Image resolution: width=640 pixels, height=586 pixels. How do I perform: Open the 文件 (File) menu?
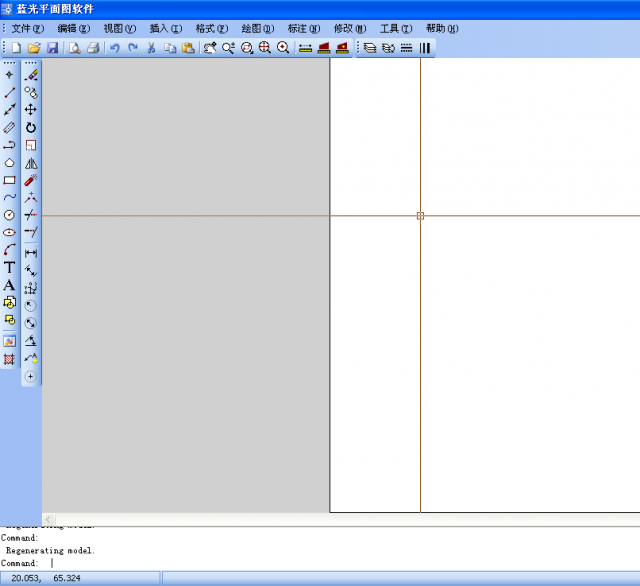(x=28, y=28)
